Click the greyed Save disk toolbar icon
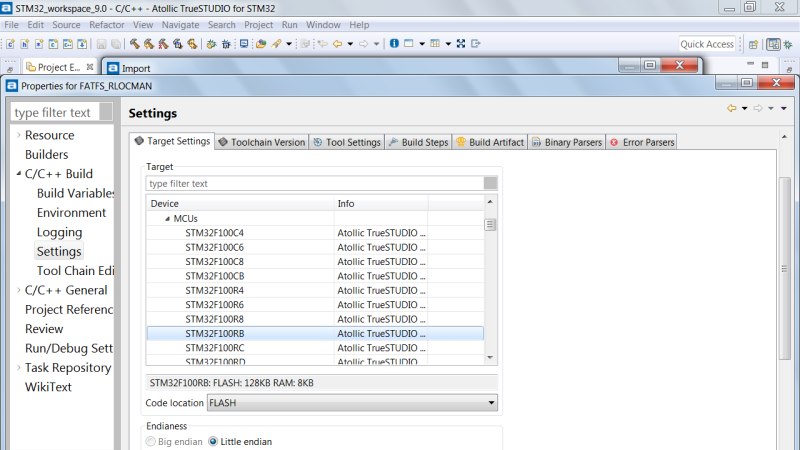 (102, 44)
